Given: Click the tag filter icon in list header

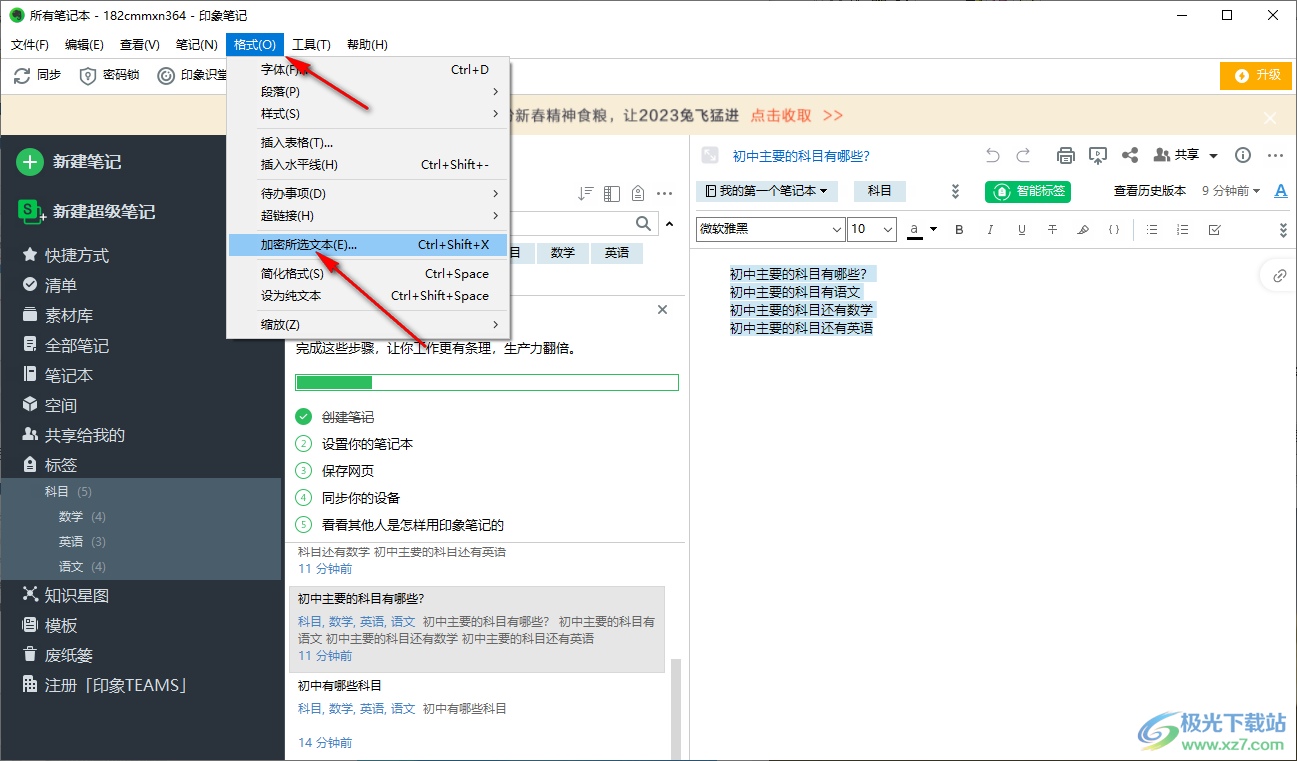Looking at the screenshot, I should pos(638,193).
